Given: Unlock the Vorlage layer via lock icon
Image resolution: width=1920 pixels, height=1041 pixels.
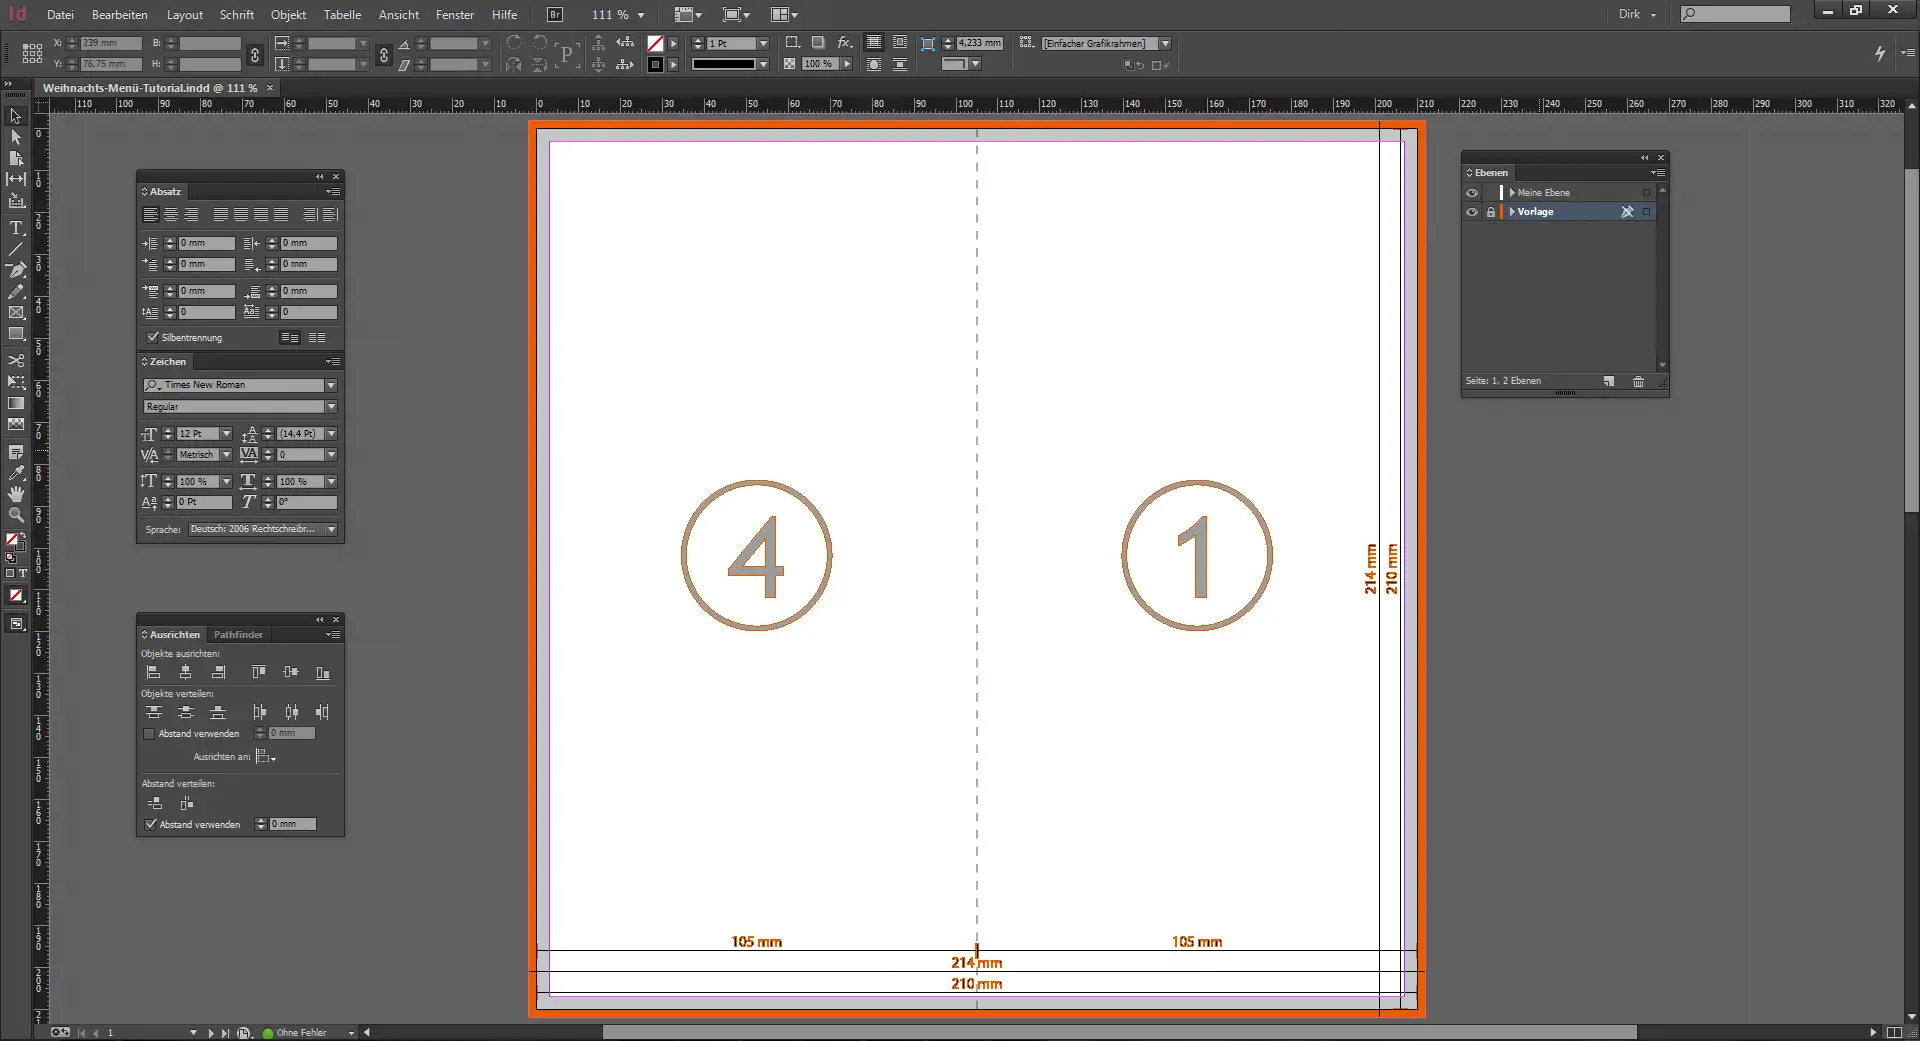Looking at the screenshot, I should [1491, 212].
